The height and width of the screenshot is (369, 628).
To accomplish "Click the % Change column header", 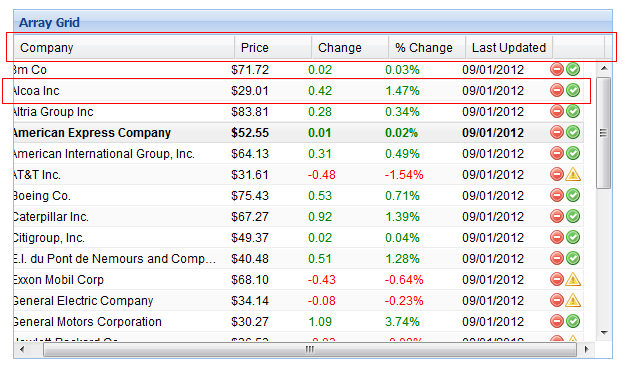I will tap(427, 48).
